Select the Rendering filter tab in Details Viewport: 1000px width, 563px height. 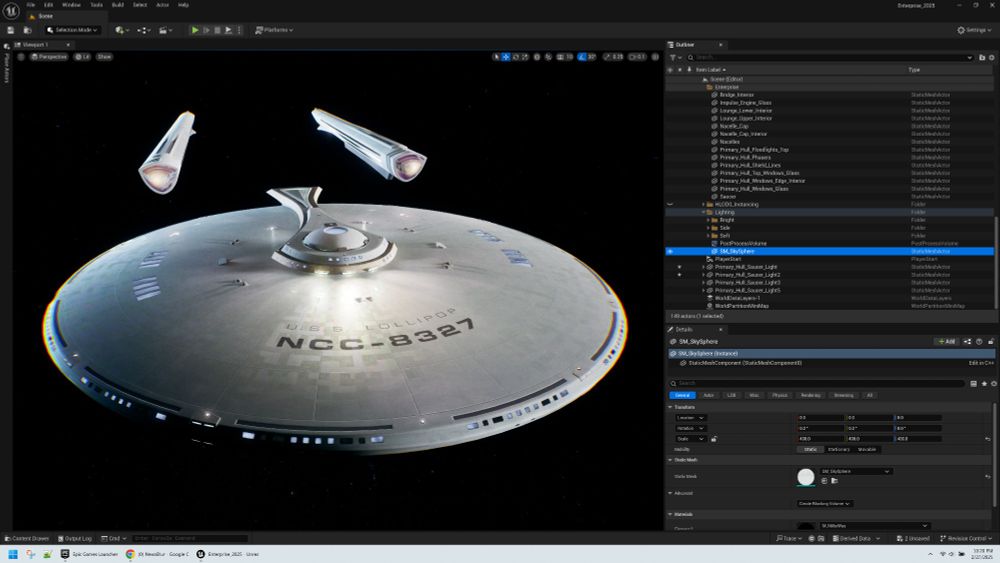811,395
